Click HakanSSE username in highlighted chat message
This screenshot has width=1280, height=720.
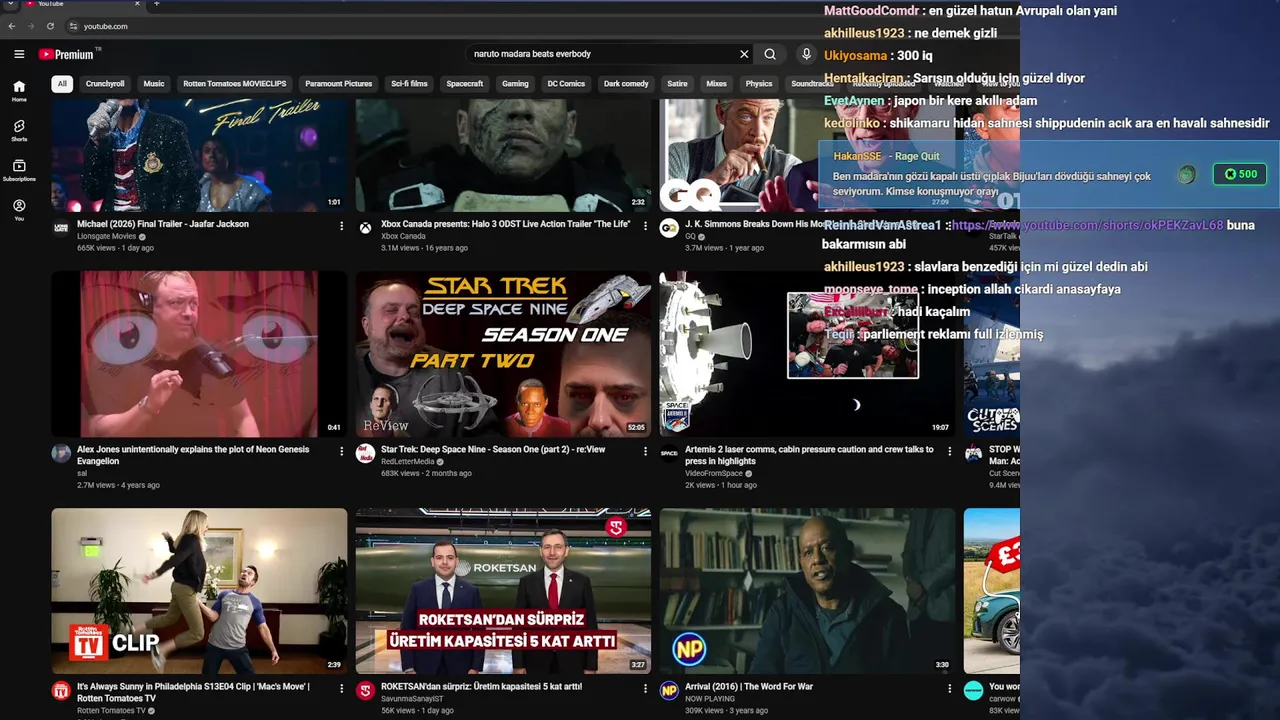coord(858,156)
